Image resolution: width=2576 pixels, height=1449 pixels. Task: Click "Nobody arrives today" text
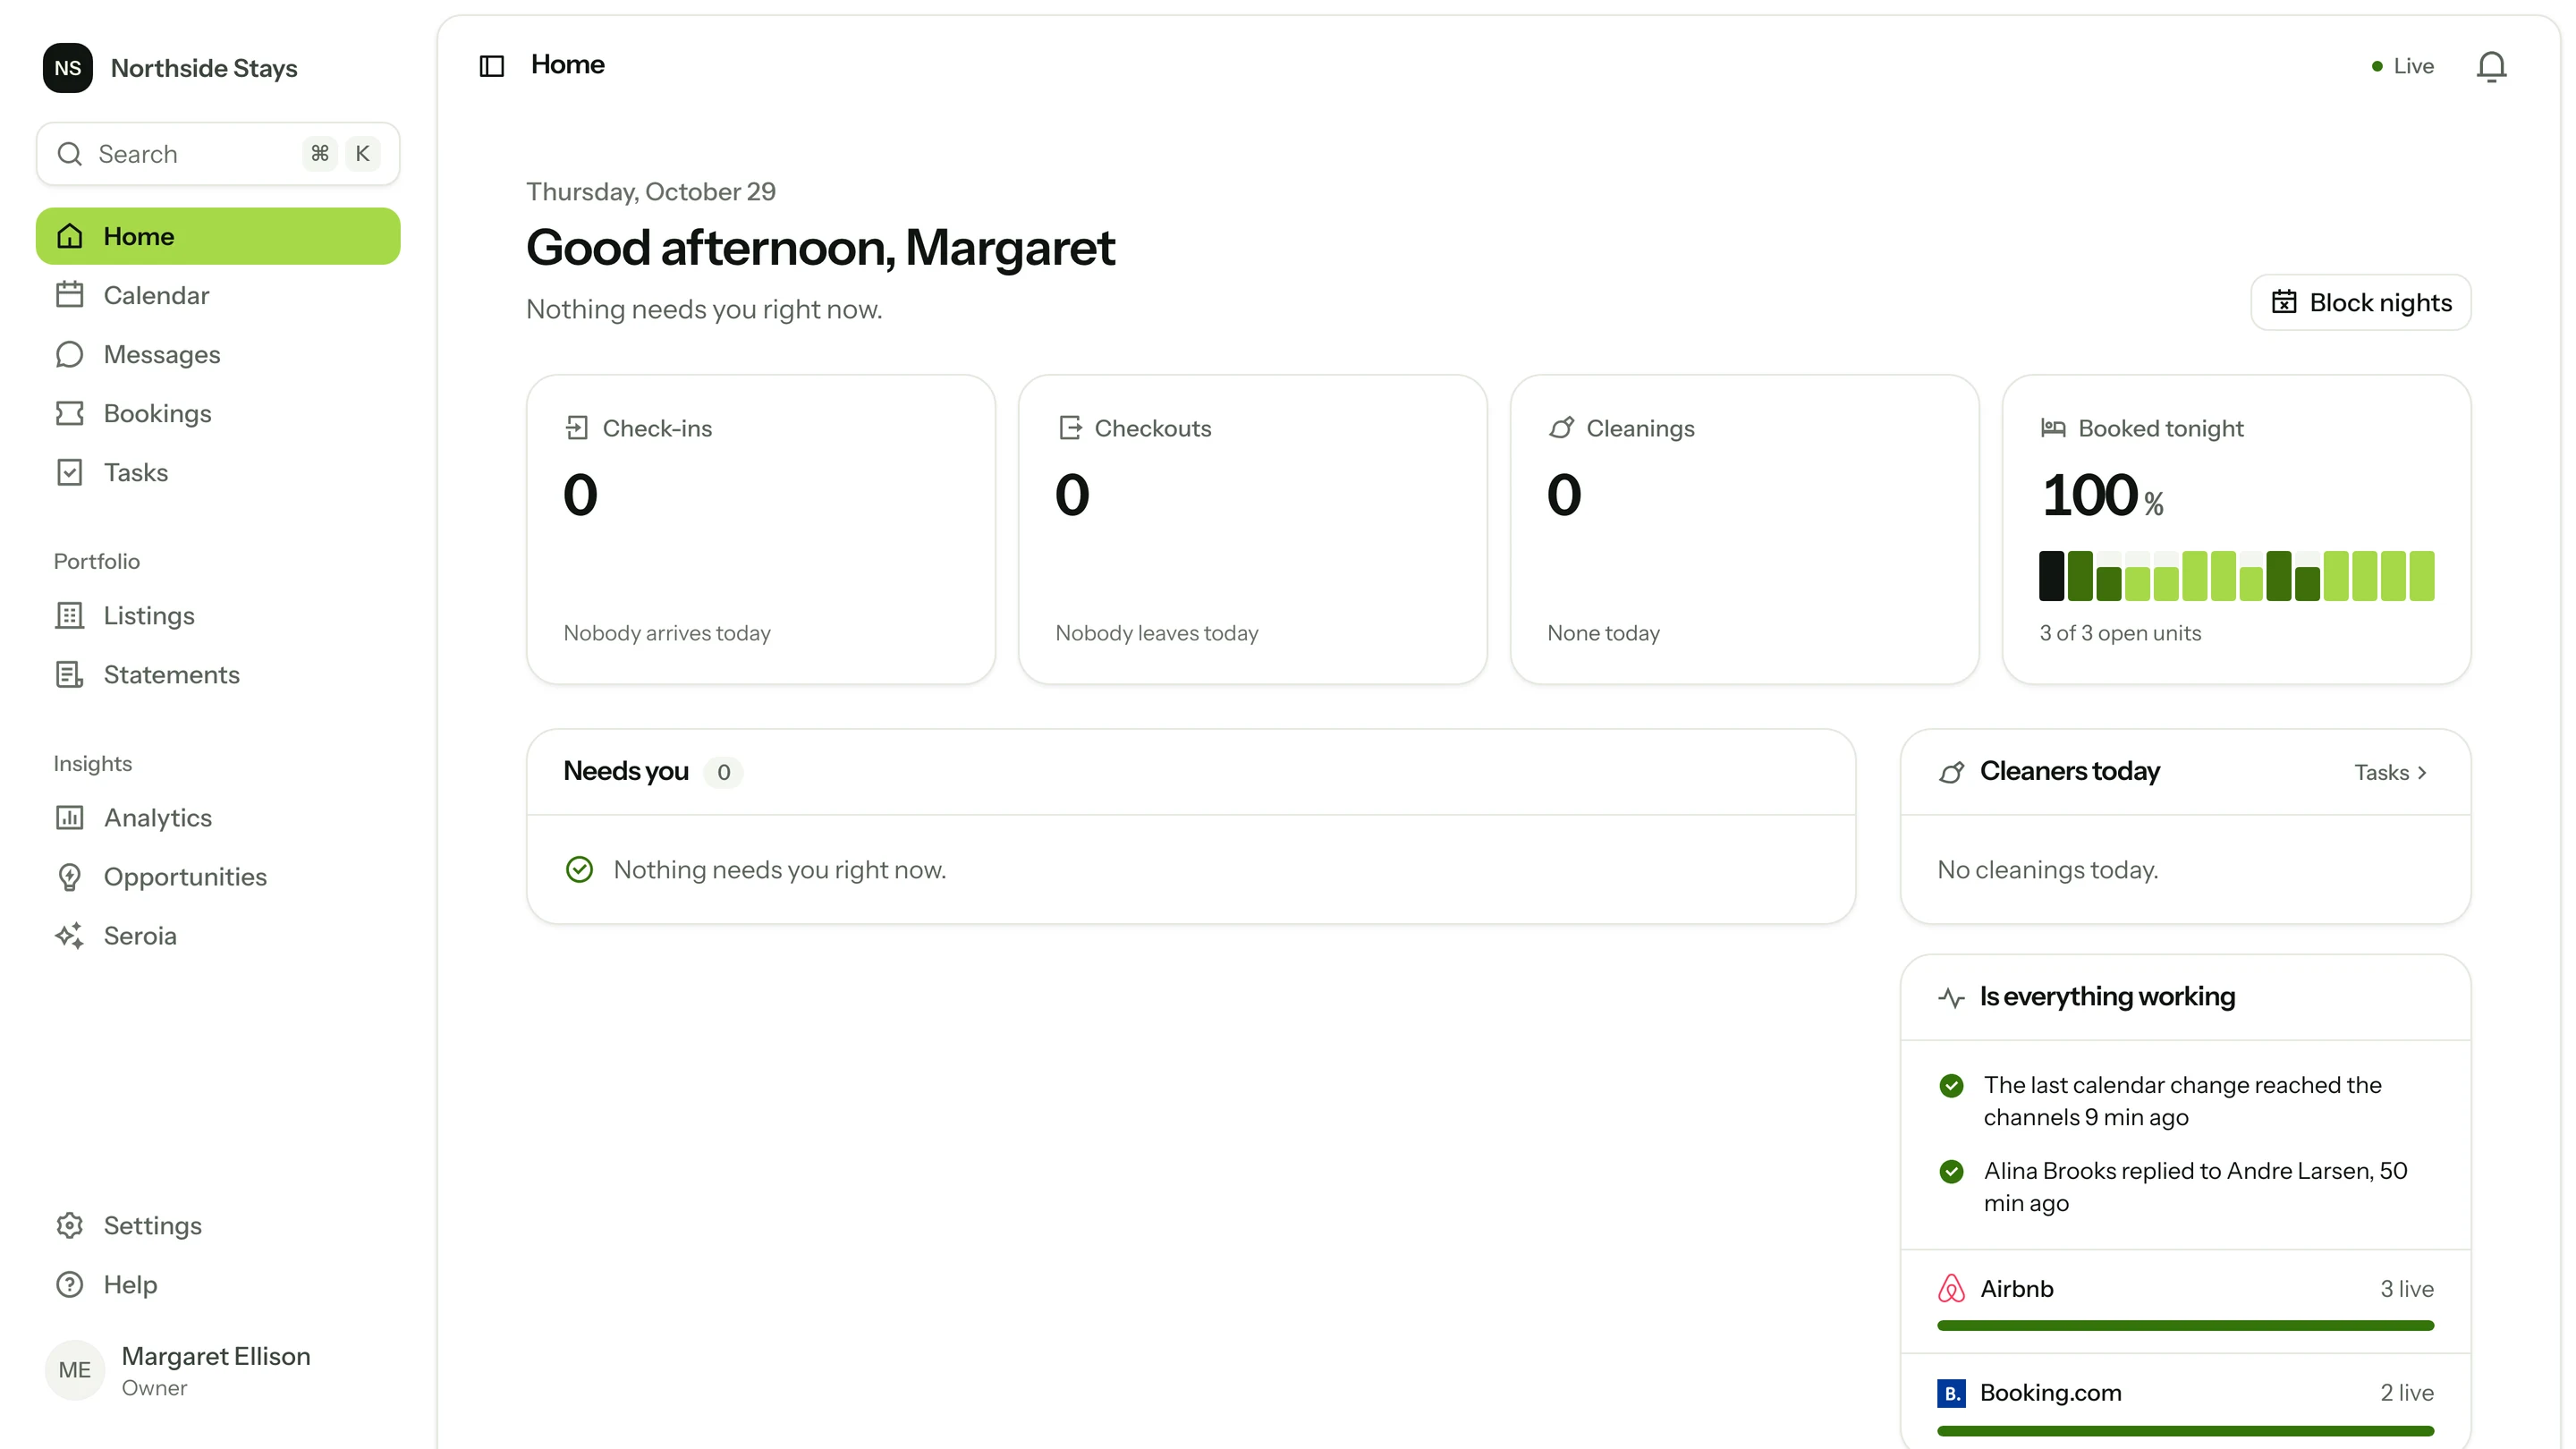tap(667, 633)
